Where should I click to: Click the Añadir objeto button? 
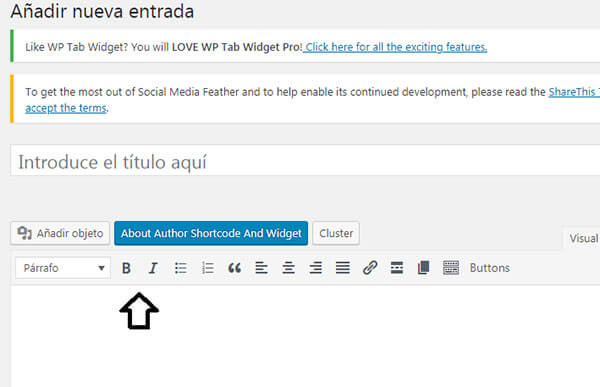(x=60, y=233)
